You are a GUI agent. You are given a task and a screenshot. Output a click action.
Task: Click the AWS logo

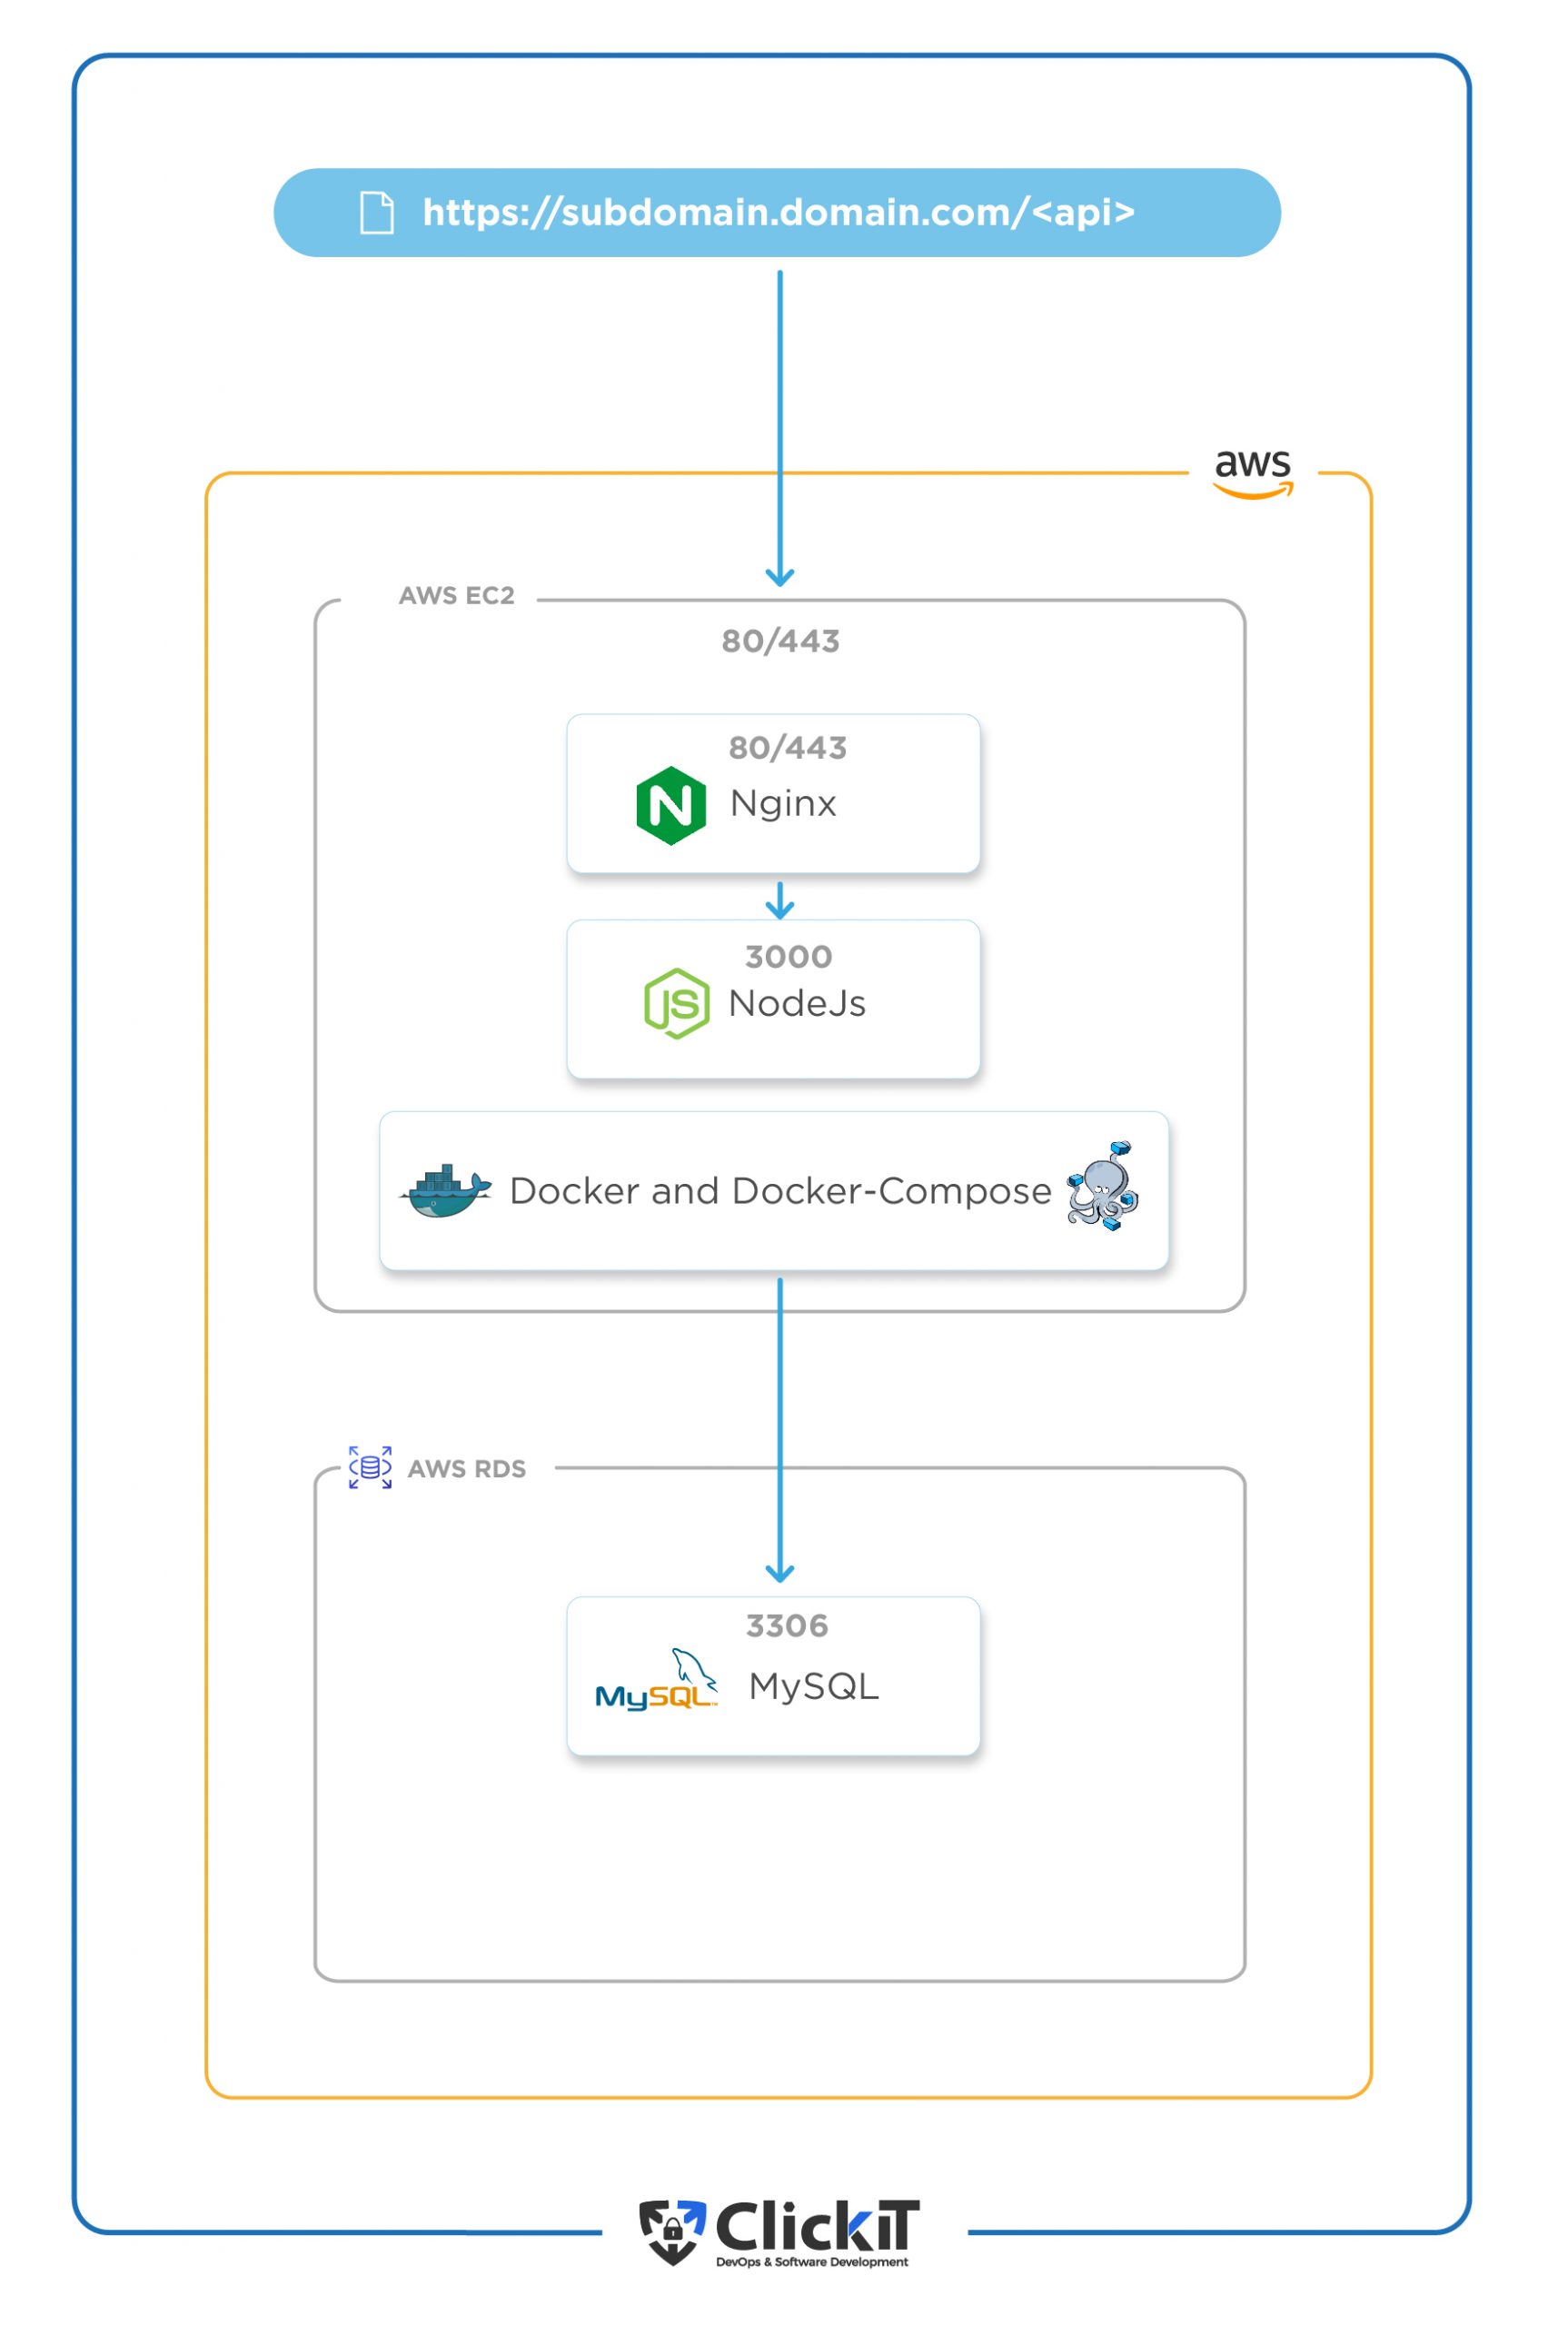pyautogui.click(x=1253, y=473)
